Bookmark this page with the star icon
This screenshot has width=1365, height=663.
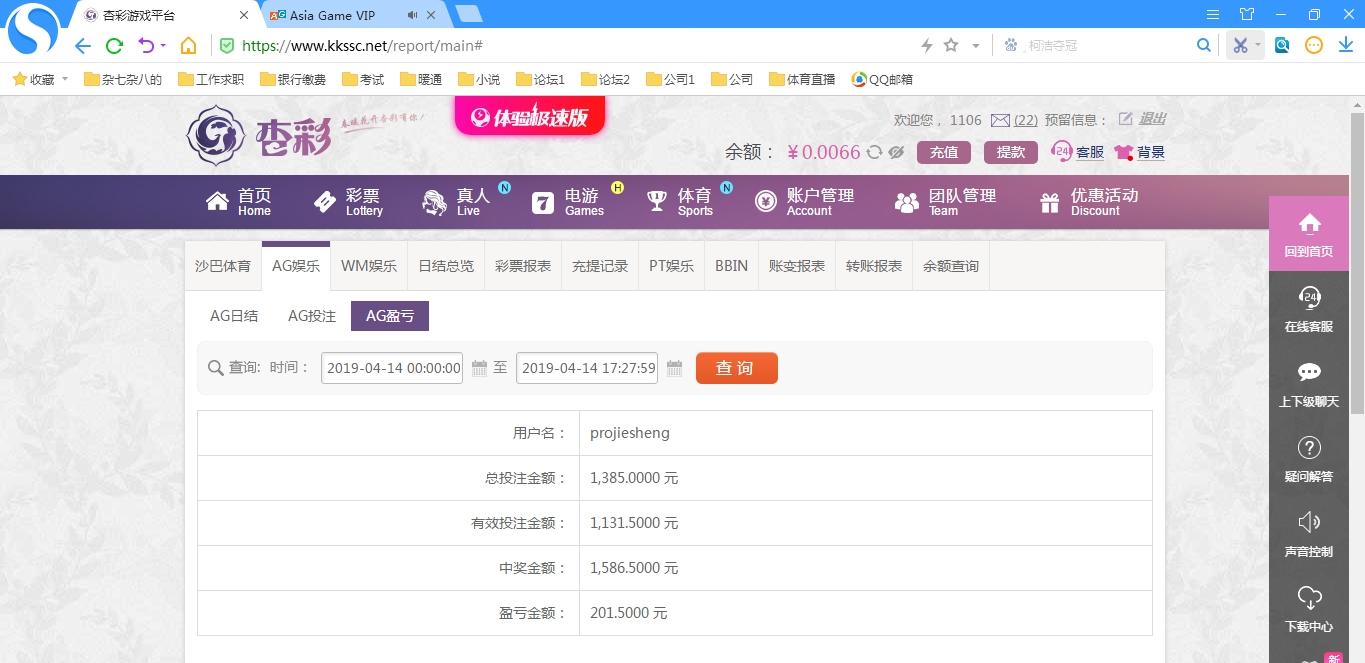pos(951,45)
